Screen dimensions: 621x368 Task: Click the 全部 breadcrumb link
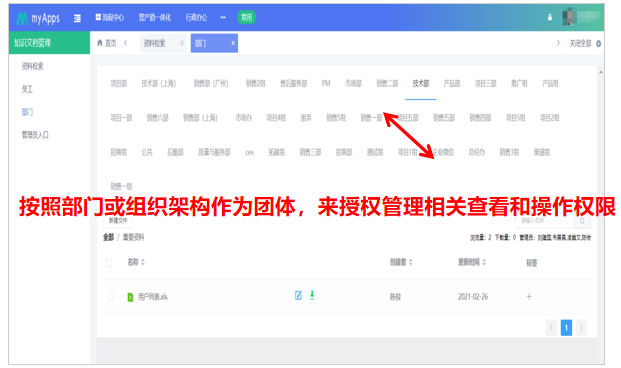tap(109, 237)
